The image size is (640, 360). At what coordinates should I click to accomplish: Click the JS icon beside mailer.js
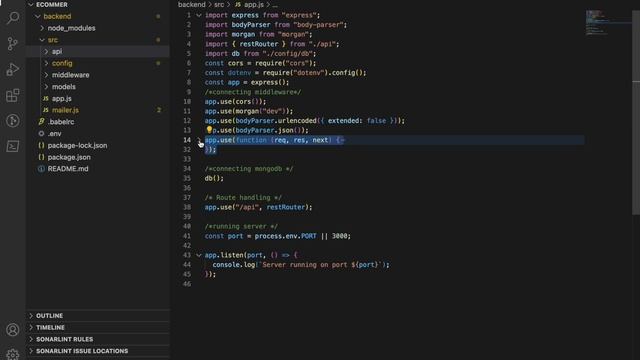[x=46, y=110]
